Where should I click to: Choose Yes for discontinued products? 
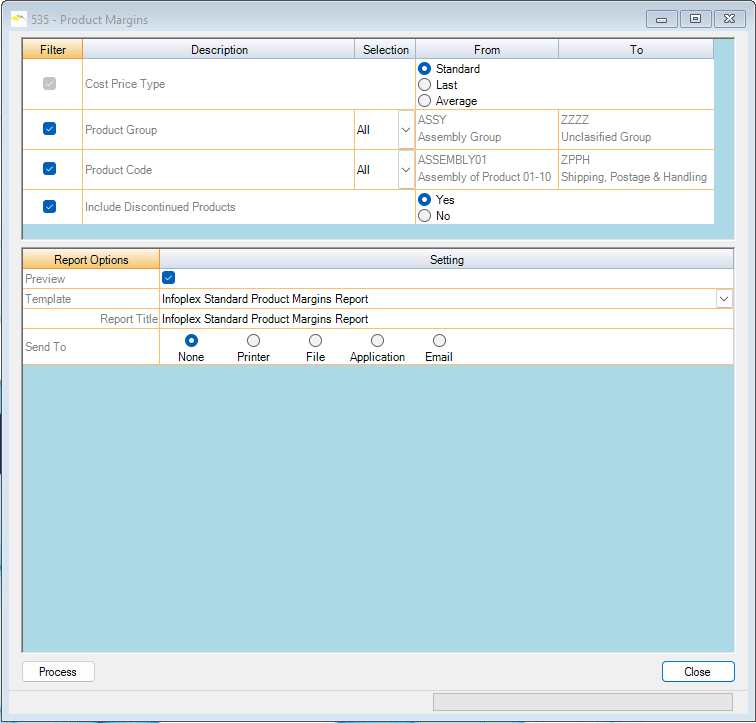(x=424, y=200)
